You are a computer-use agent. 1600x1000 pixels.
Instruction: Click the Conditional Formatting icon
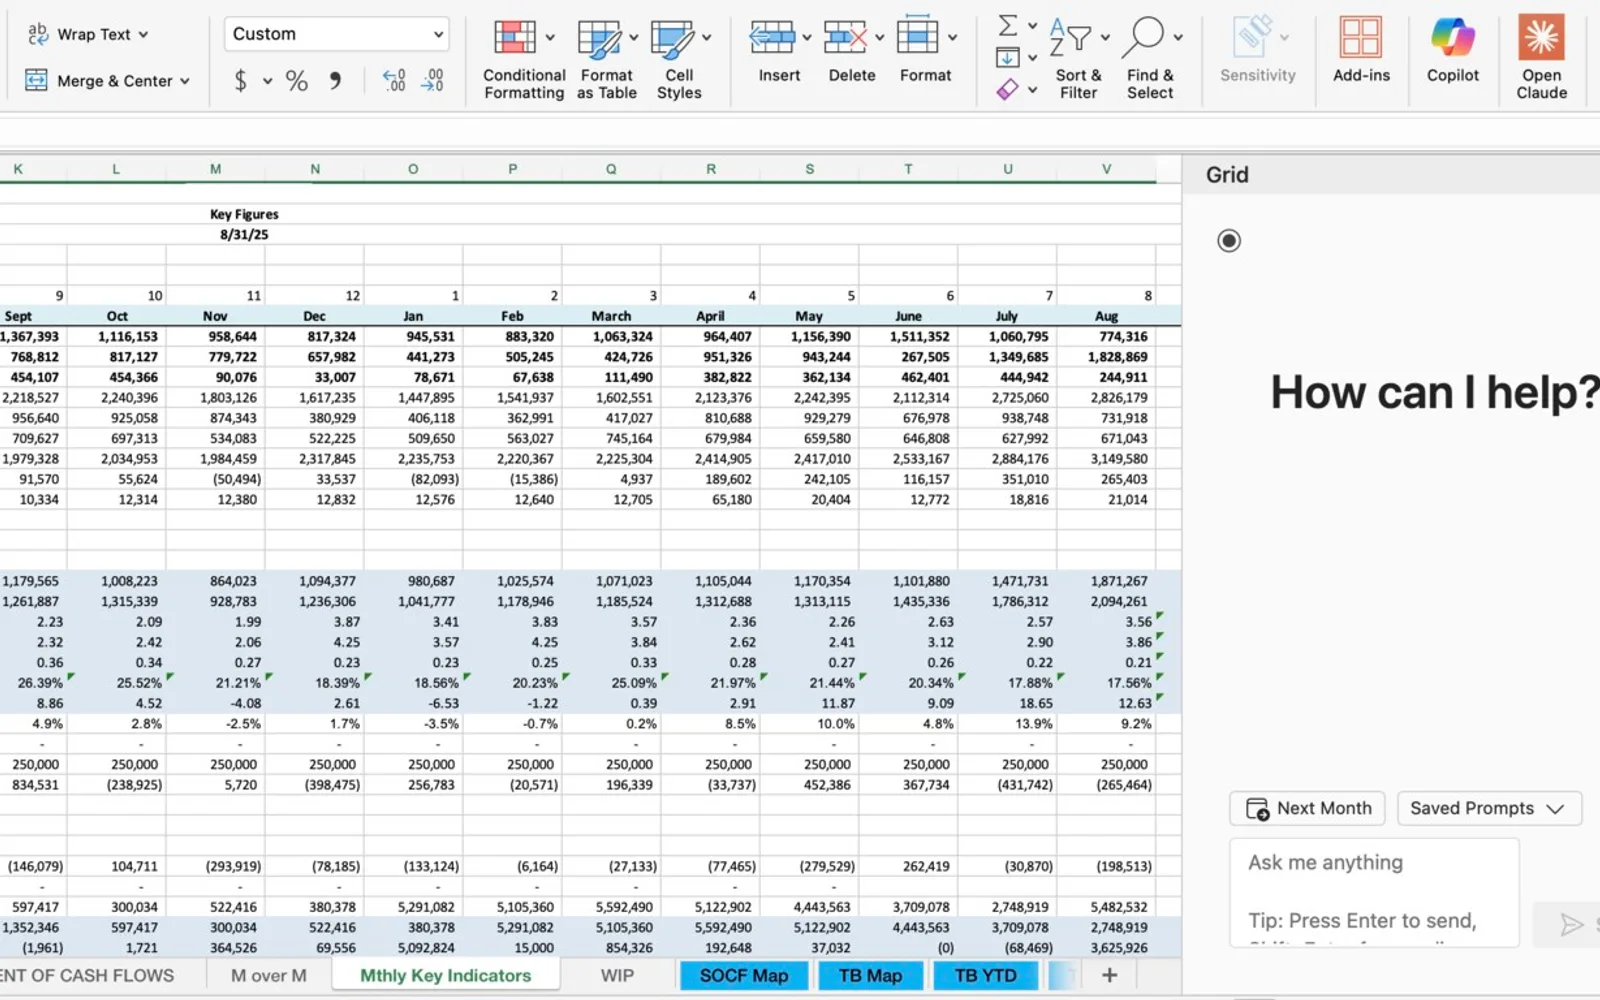click(514, 38)
